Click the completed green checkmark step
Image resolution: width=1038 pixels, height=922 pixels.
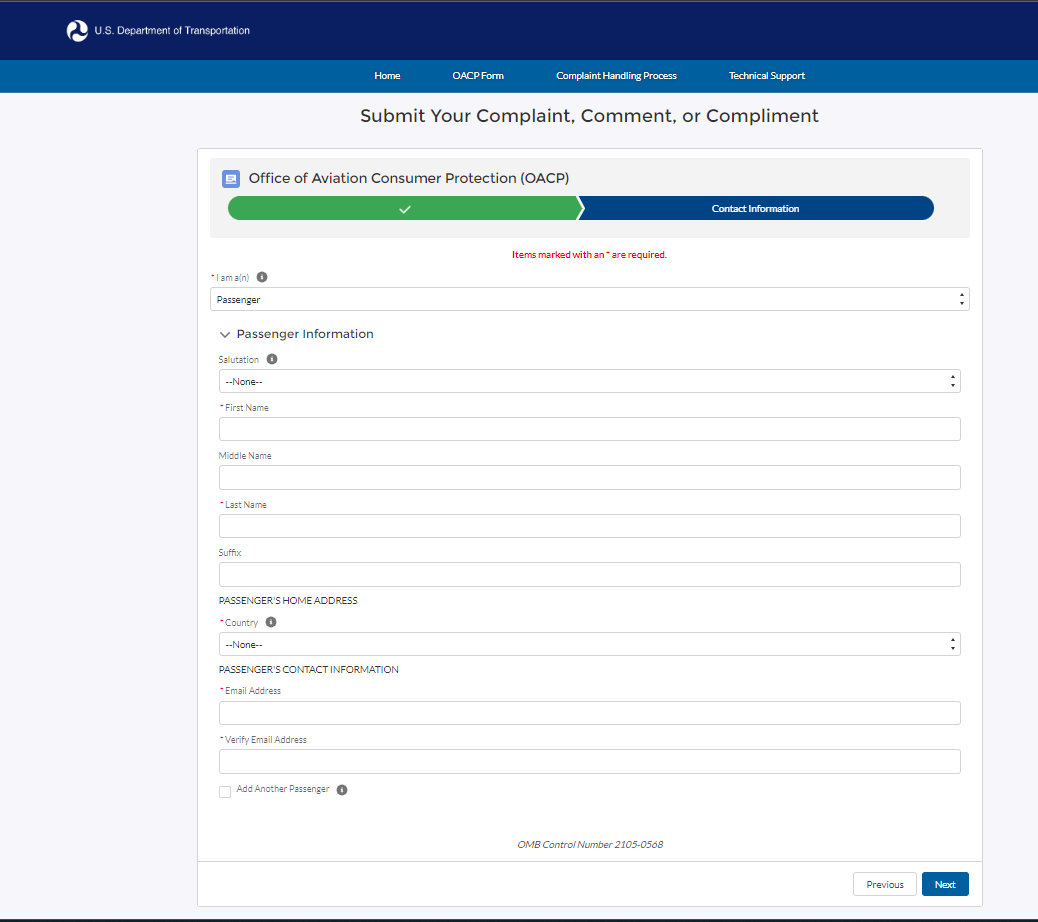(404, 209)
